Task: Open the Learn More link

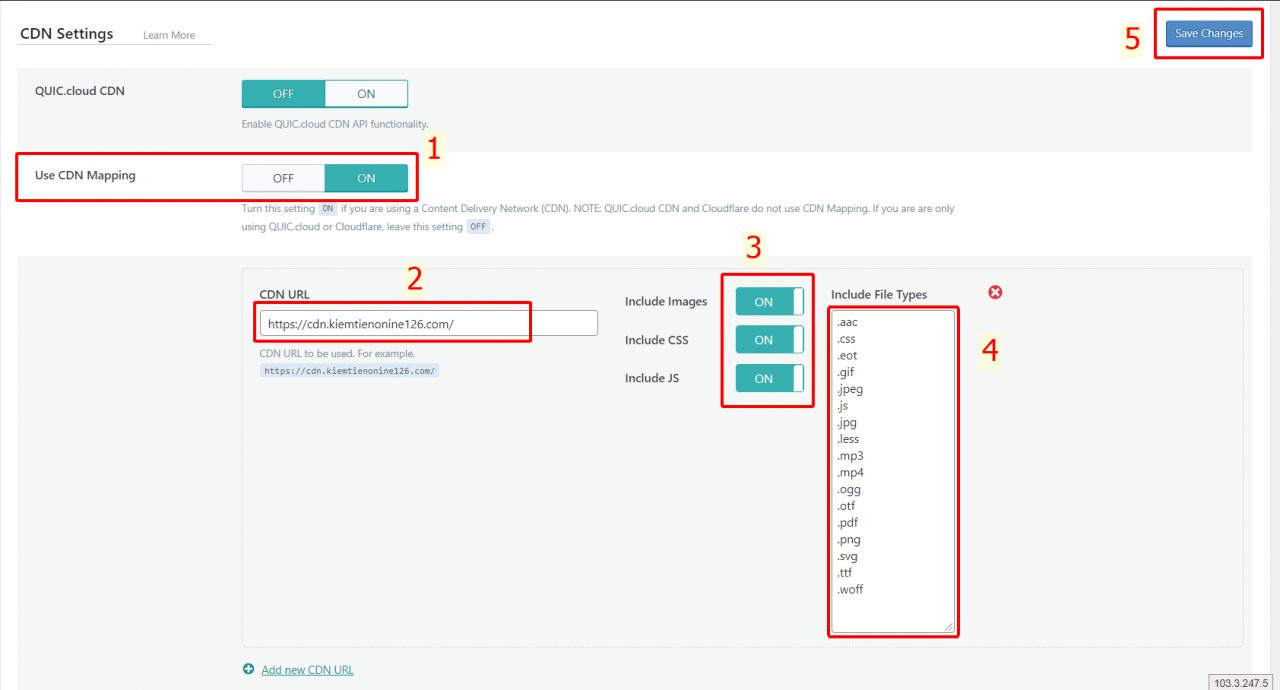Action: pyautogui.click(x=169, y=35)
